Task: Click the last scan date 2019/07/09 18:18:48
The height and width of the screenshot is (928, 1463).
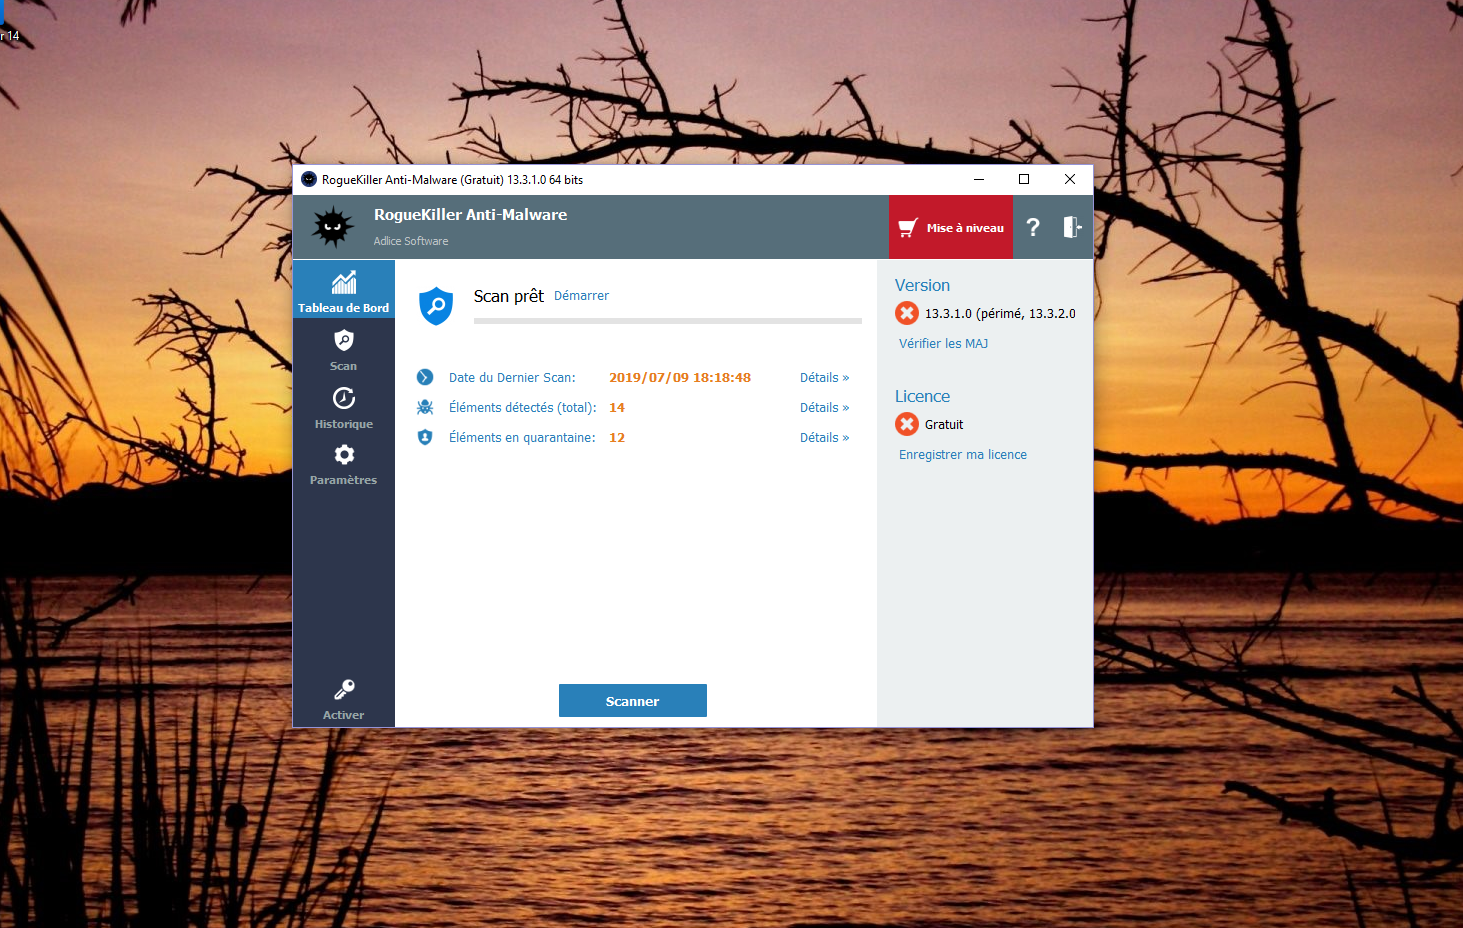Action: (x=680, y=377)
